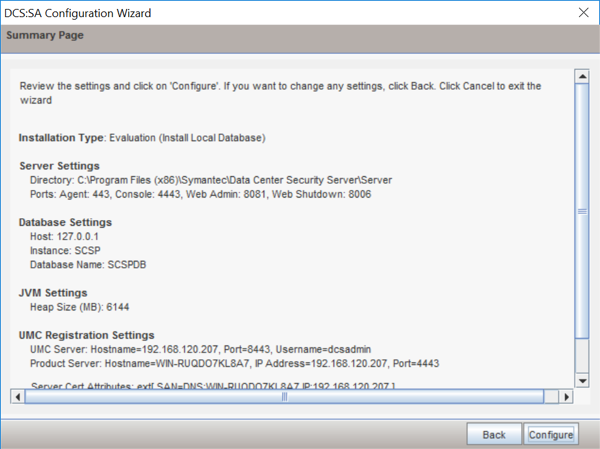Click the 'Summary Page' header title
Viewport: 600px width, 449px height.
point(45,35)
